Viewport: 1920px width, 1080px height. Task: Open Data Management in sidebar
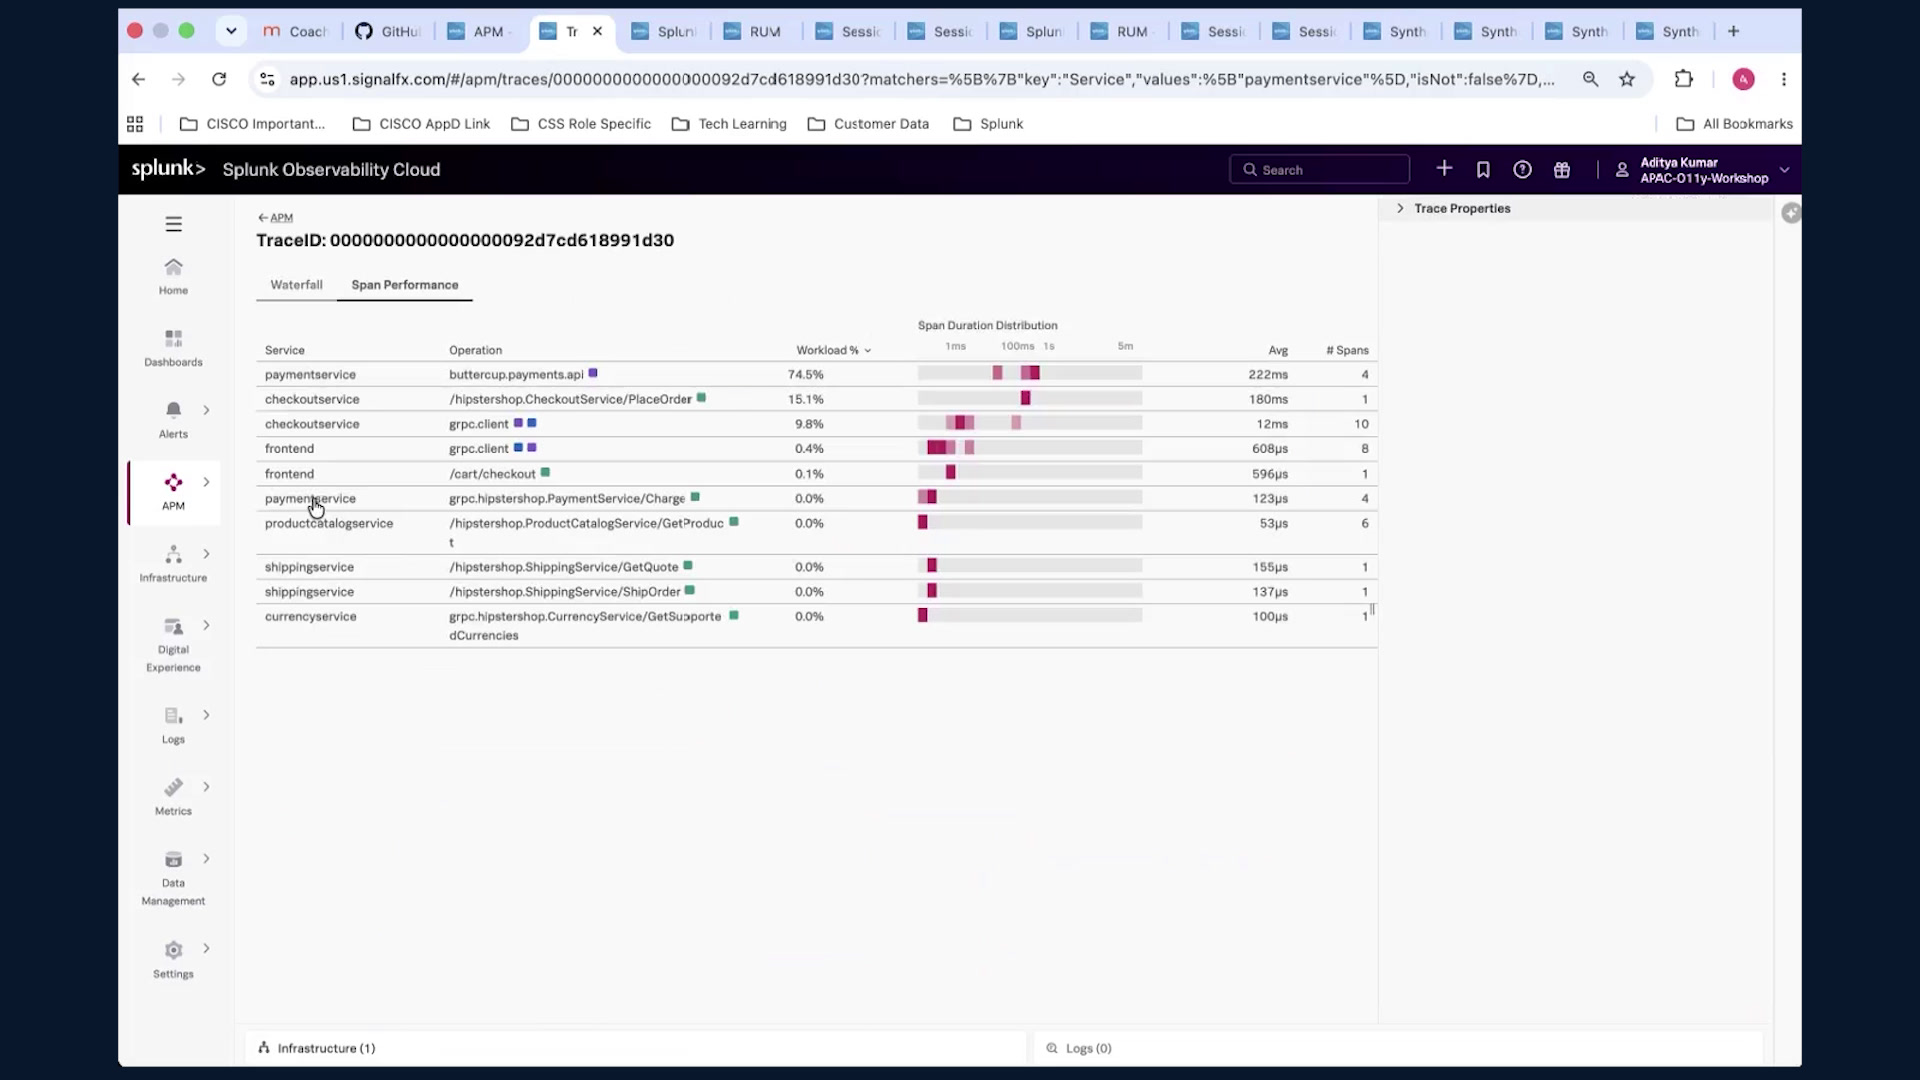point(173,879)
